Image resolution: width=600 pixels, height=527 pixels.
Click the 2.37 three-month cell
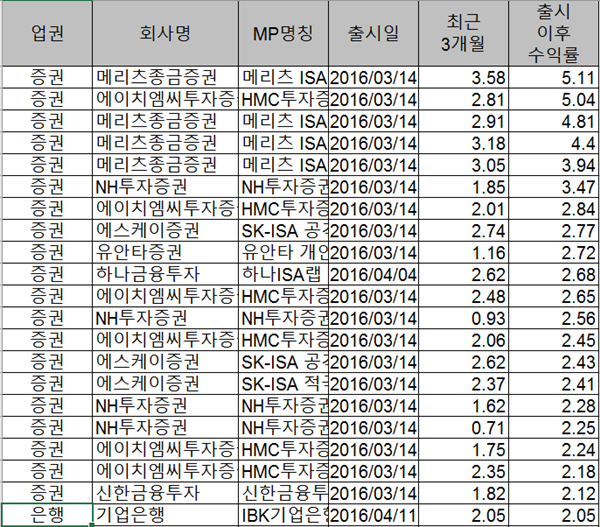tap(463, 383)
